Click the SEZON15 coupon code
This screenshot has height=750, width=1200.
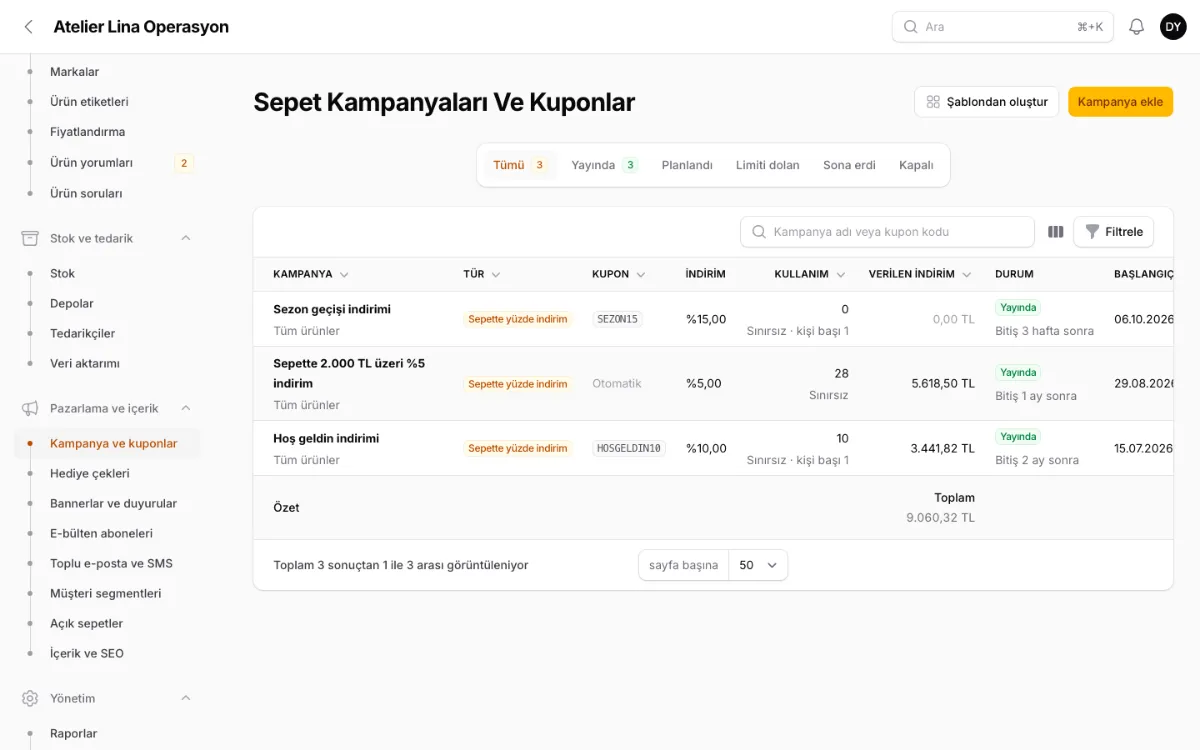pos(617,319)
